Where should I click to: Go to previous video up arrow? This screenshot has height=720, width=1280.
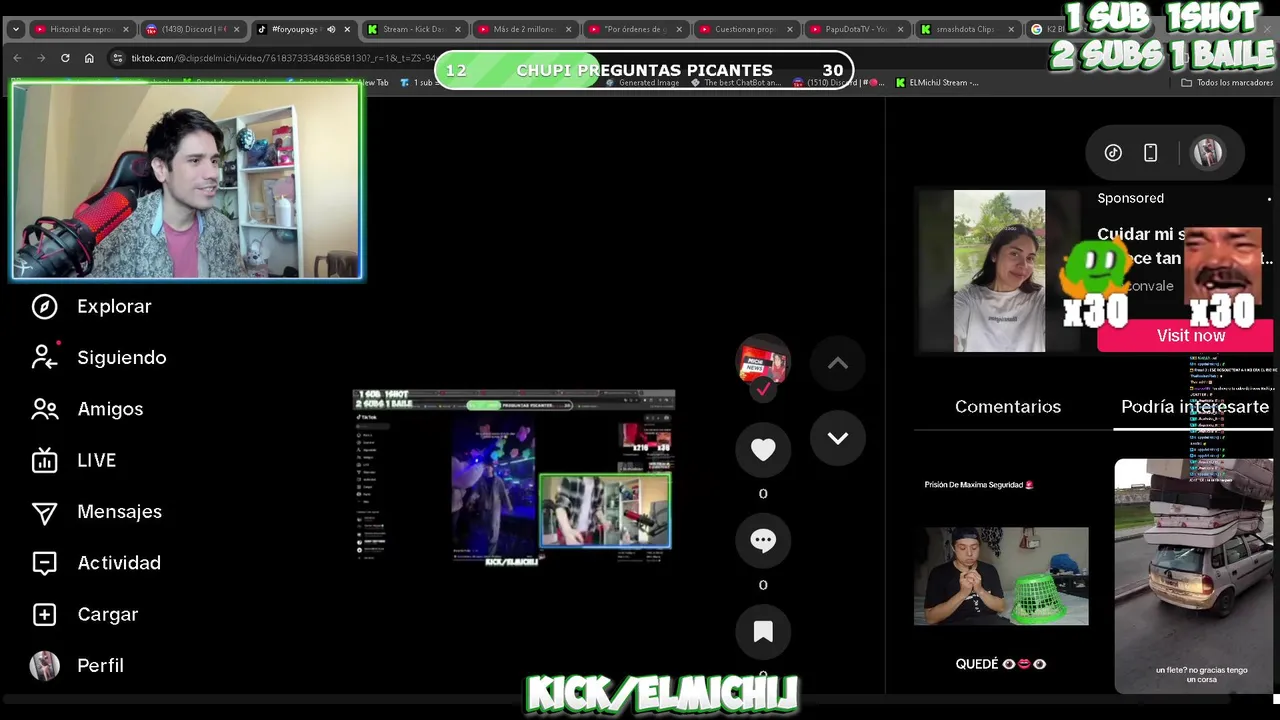[x=838, y=364]
